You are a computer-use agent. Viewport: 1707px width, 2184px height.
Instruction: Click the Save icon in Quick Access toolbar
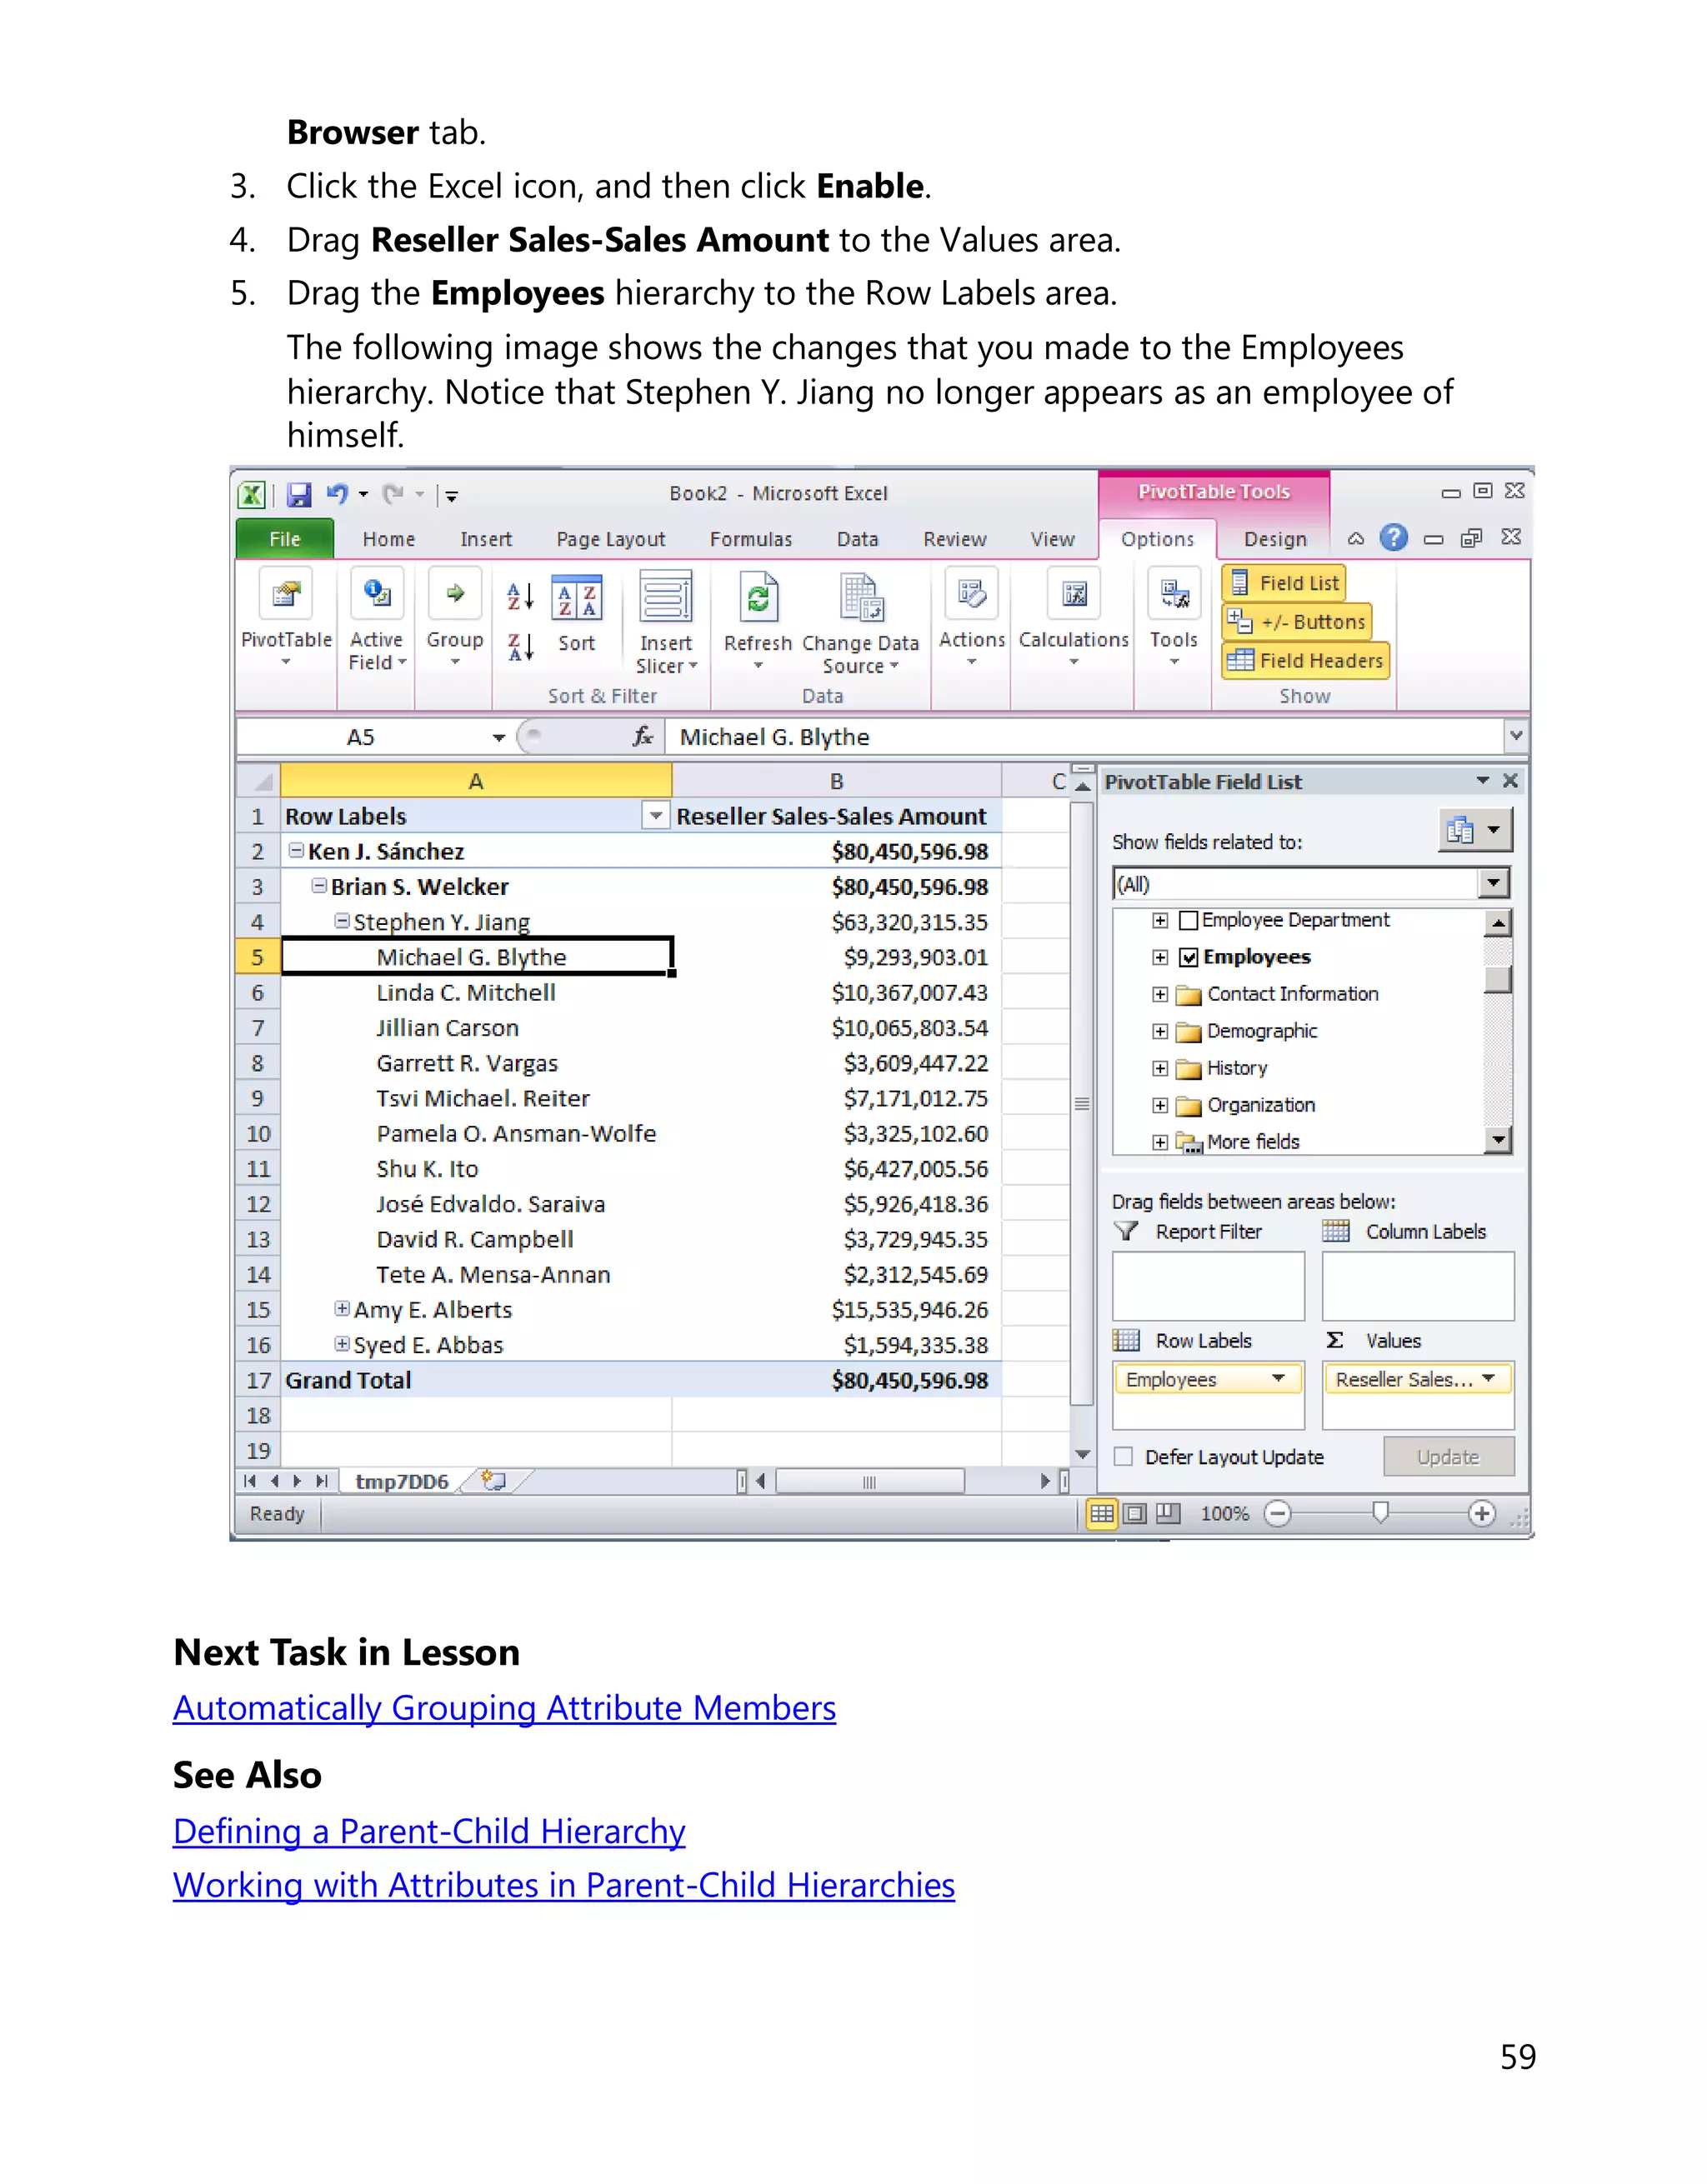click(x=298, y=494)
